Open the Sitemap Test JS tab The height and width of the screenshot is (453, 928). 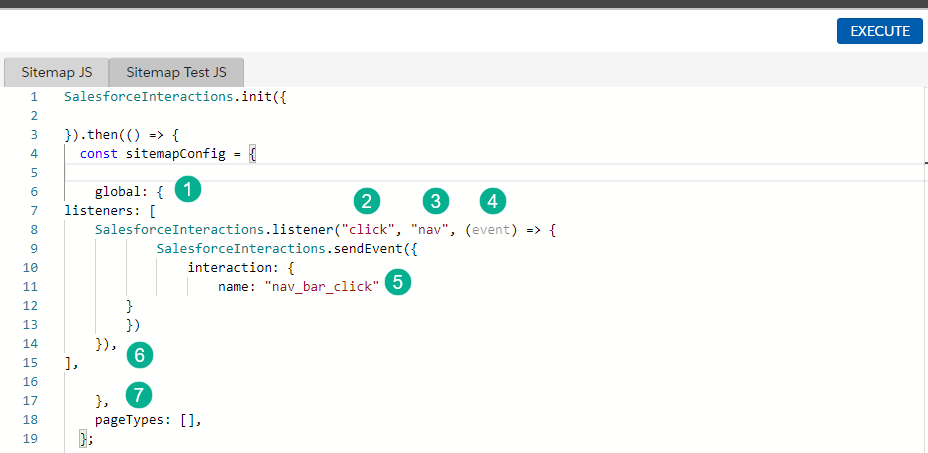pos(176,73)
